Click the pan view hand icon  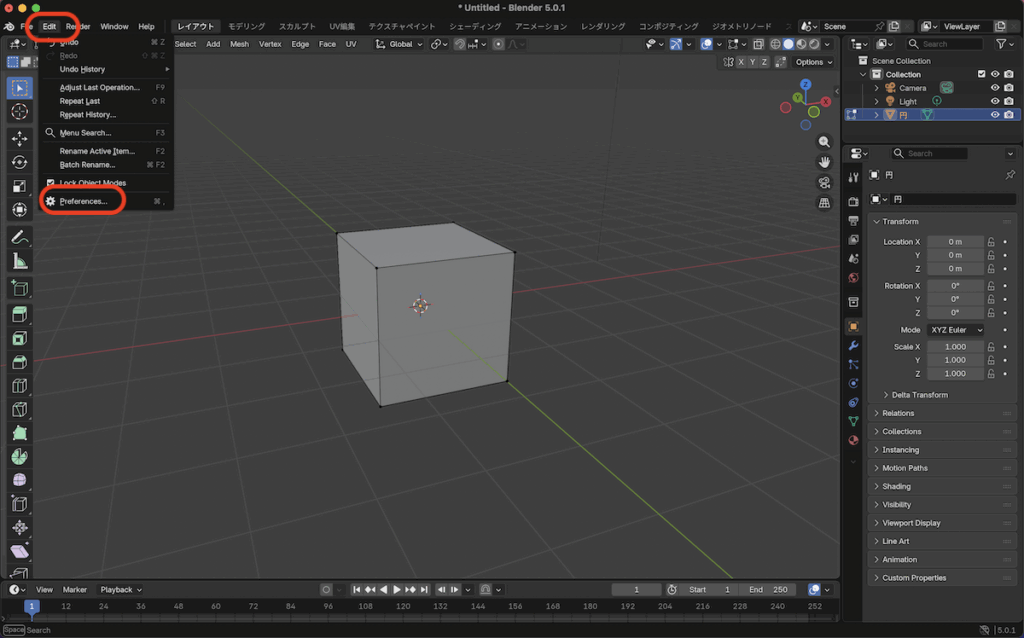[x=824, y=162]
